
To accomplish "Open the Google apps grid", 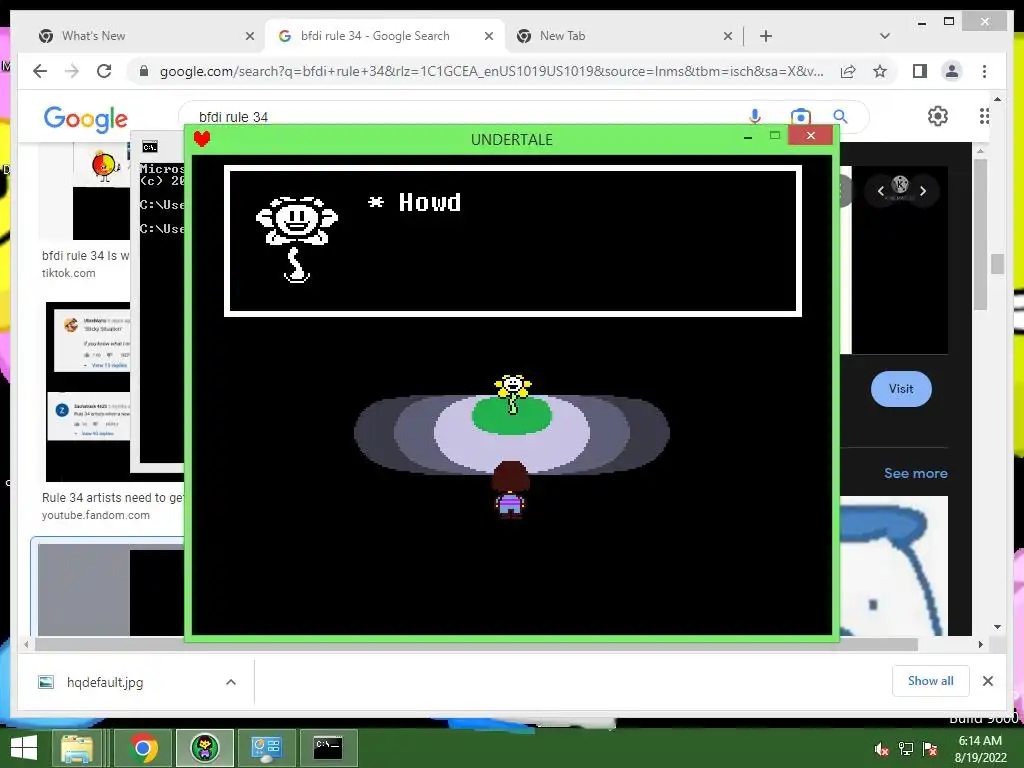I will click(x=984, y=116).
